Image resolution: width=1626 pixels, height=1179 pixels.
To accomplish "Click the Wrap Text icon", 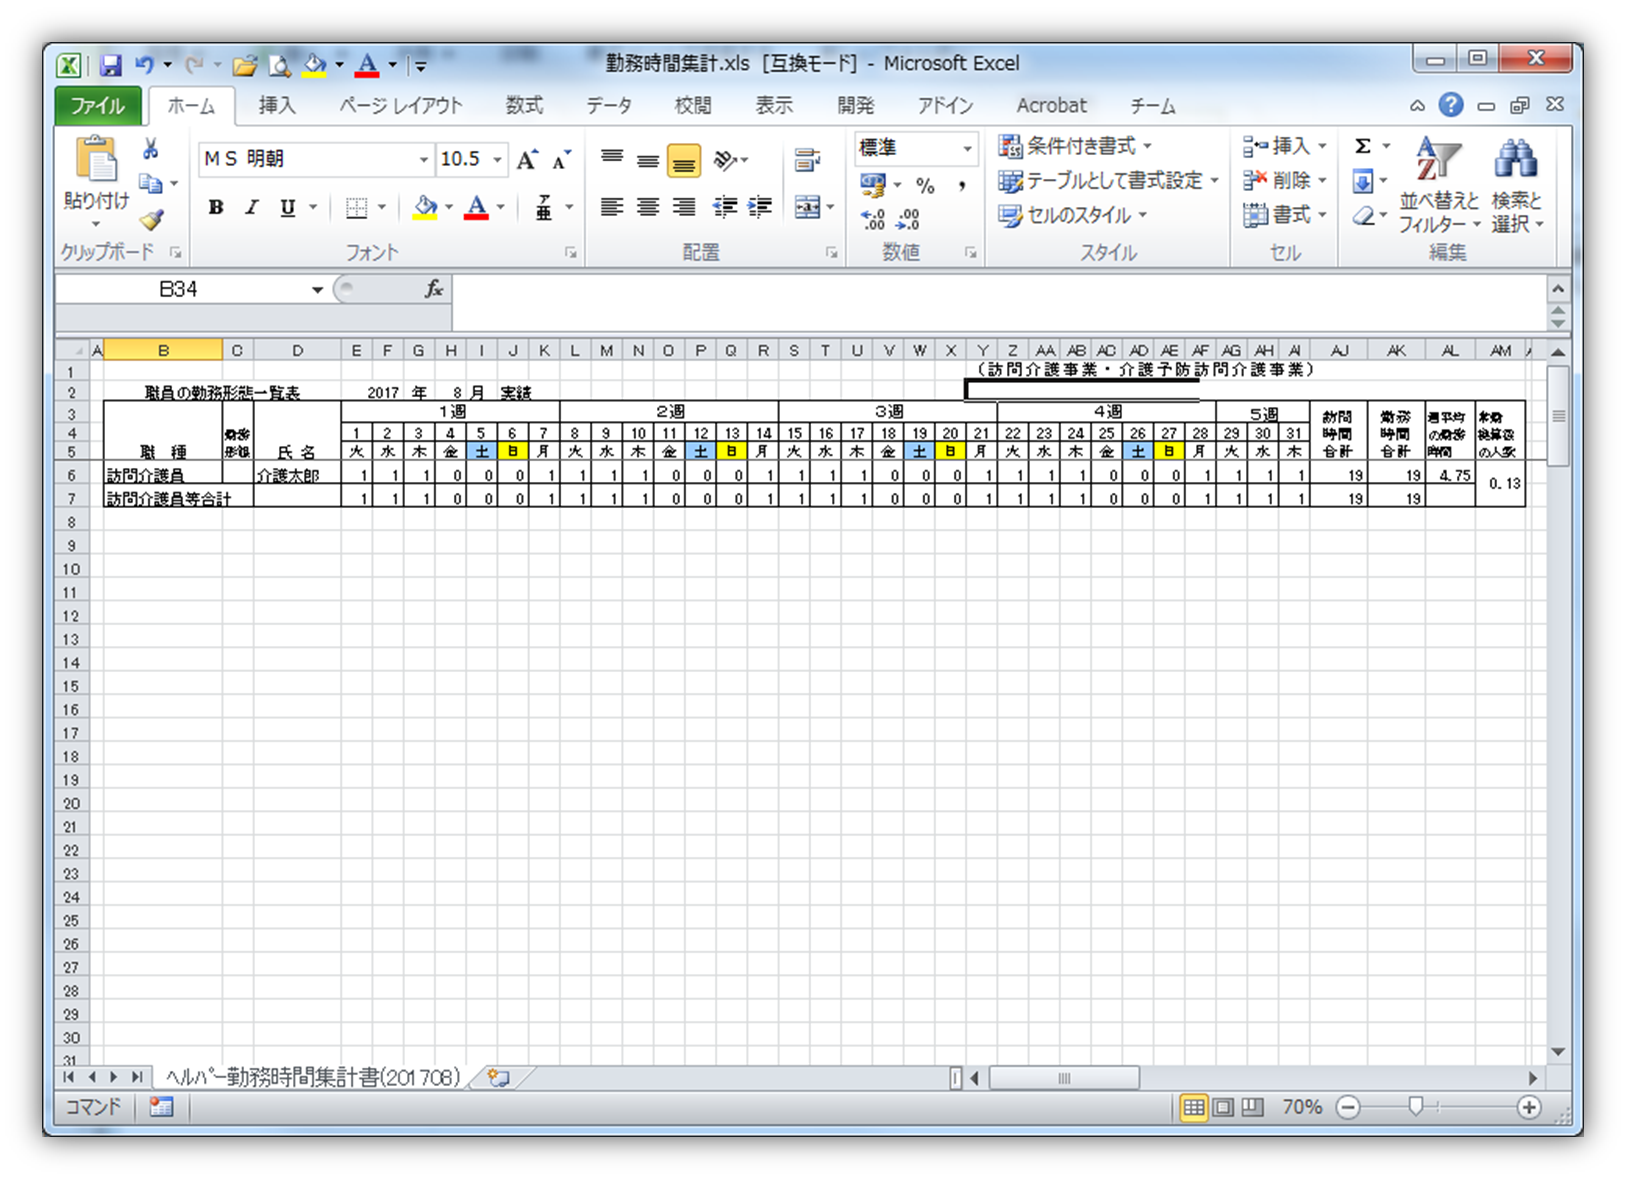I will tap(807, 160).
